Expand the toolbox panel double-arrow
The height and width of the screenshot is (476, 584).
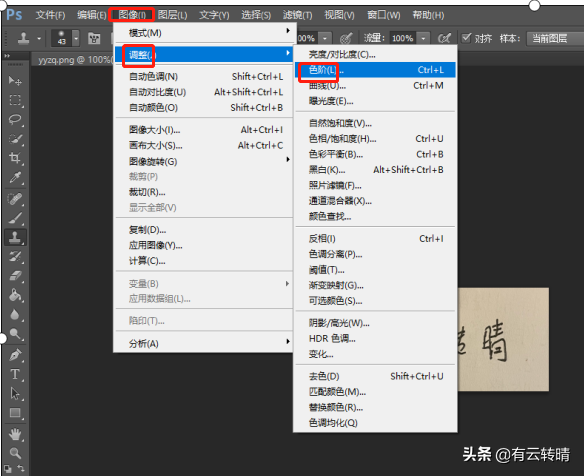pos(7,56)
